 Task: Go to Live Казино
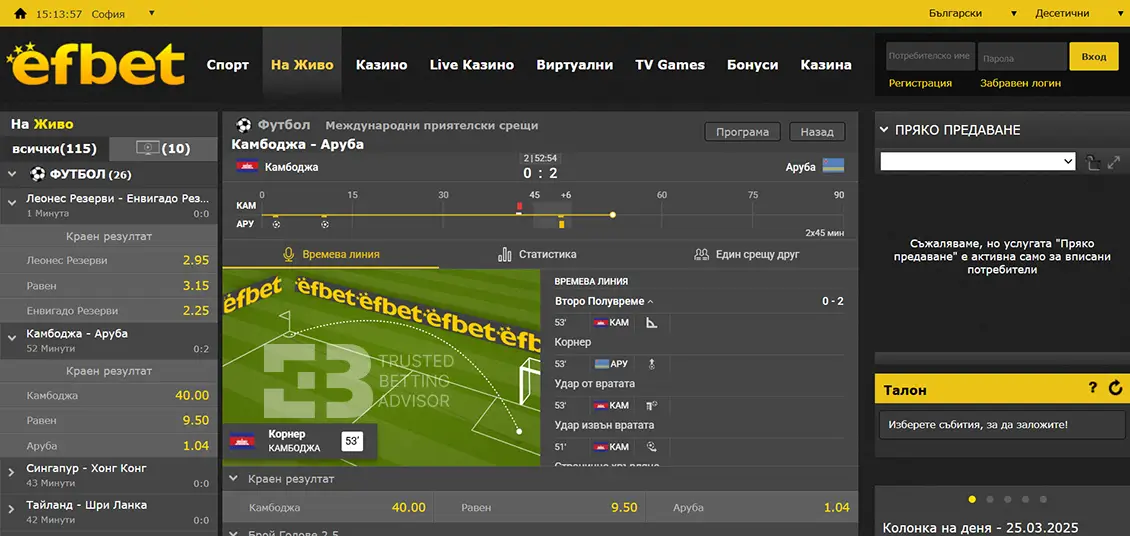click(472, 65)
